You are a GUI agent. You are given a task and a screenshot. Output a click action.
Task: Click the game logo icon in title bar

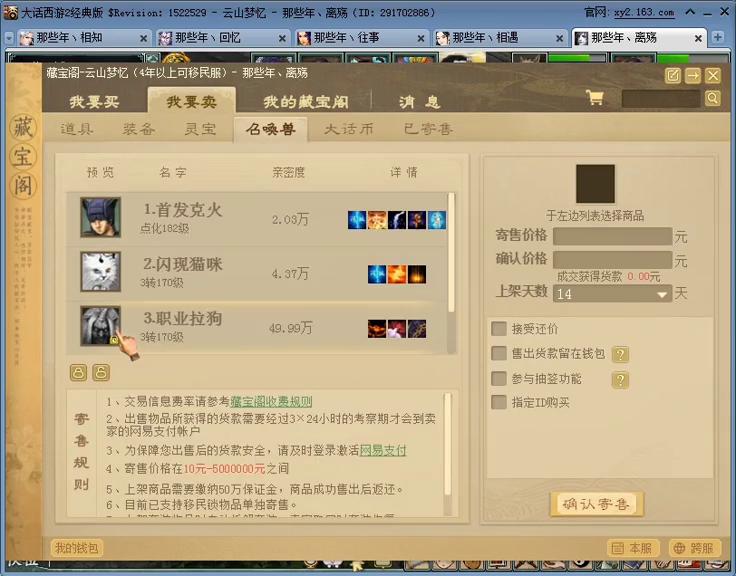[10, 12]
